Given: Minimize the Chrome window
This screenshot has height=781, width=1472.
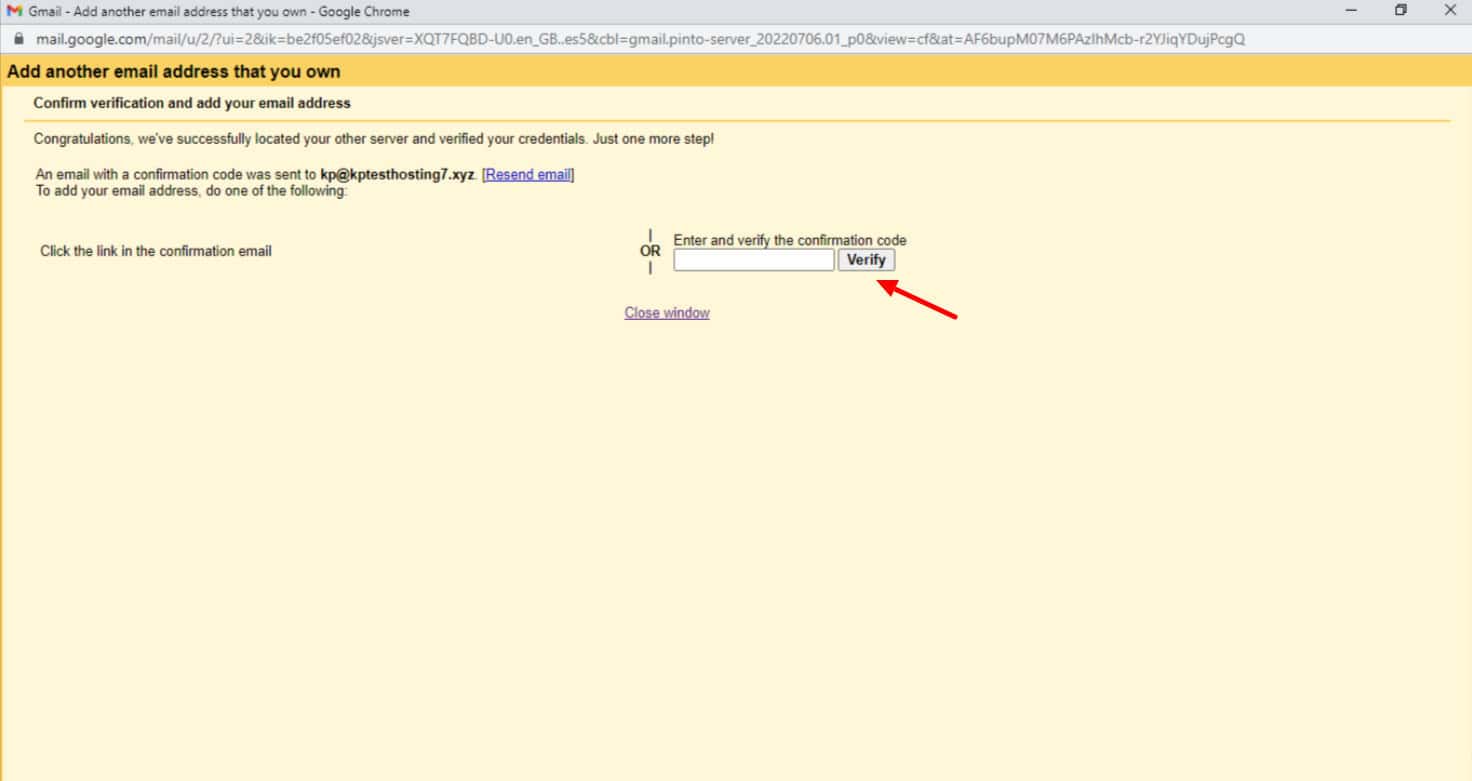Looking at the screenshot, I should [1352, 10].
